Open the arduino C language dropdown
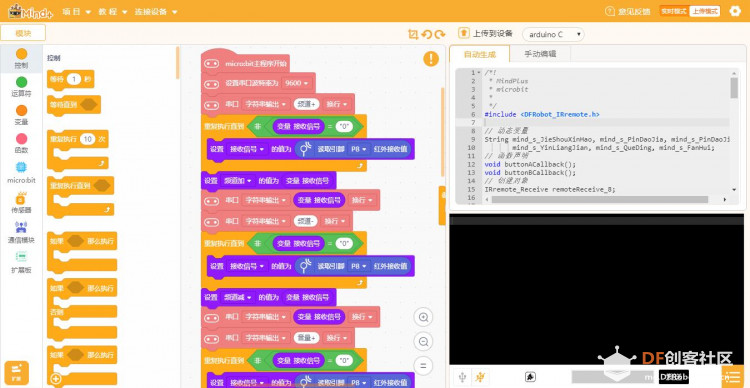750x388 pixels. pyautogui.click(x=553, y=34)
